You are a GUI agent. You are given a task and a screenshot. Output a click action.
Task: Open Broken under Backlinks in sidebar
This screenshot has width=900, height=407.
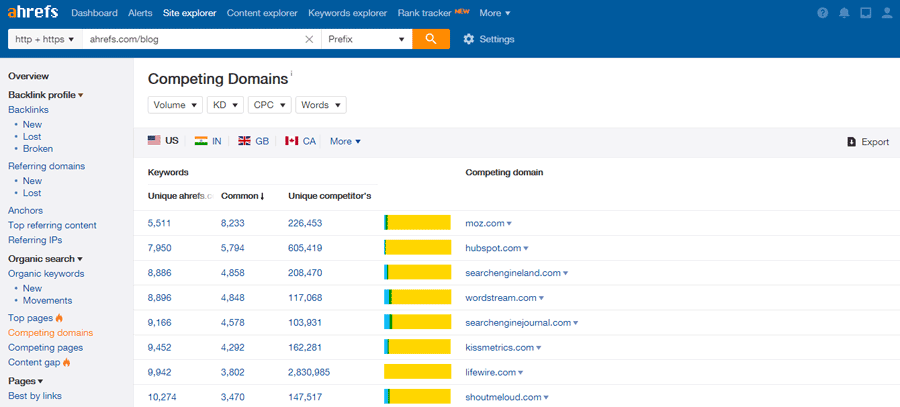pyautogui.click(x=38, y=149)
